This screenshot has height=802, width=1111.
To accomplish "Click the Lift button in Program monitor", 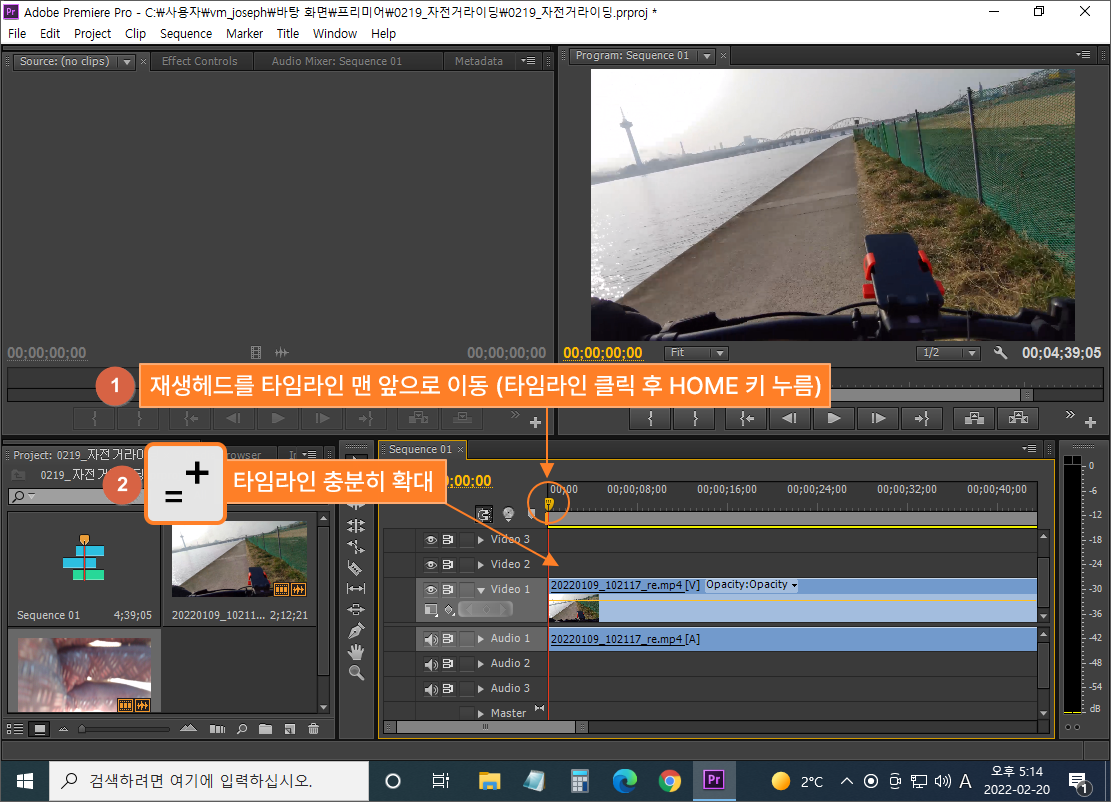I will coord(974,419).
